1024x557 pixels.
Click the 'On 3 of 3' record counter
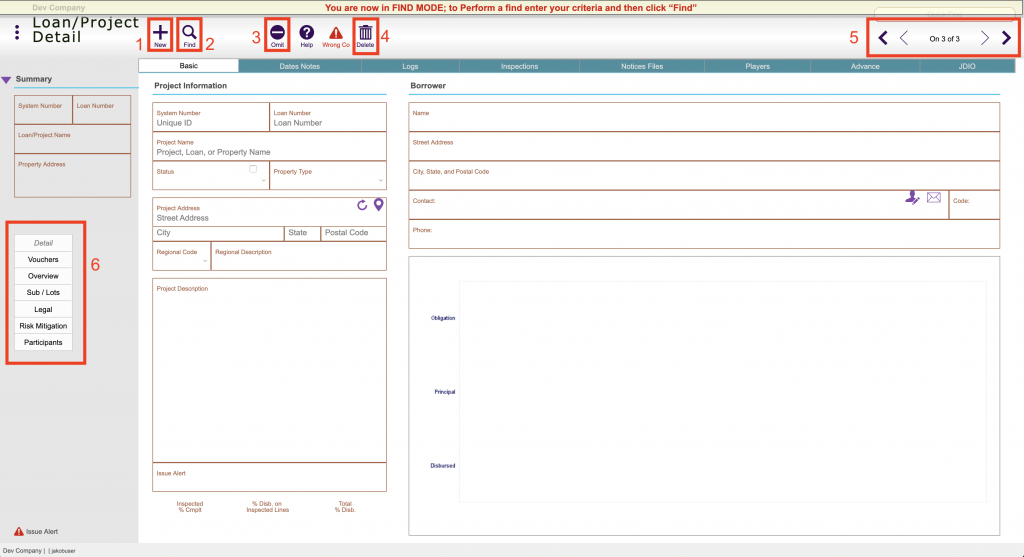pos(944,39)
